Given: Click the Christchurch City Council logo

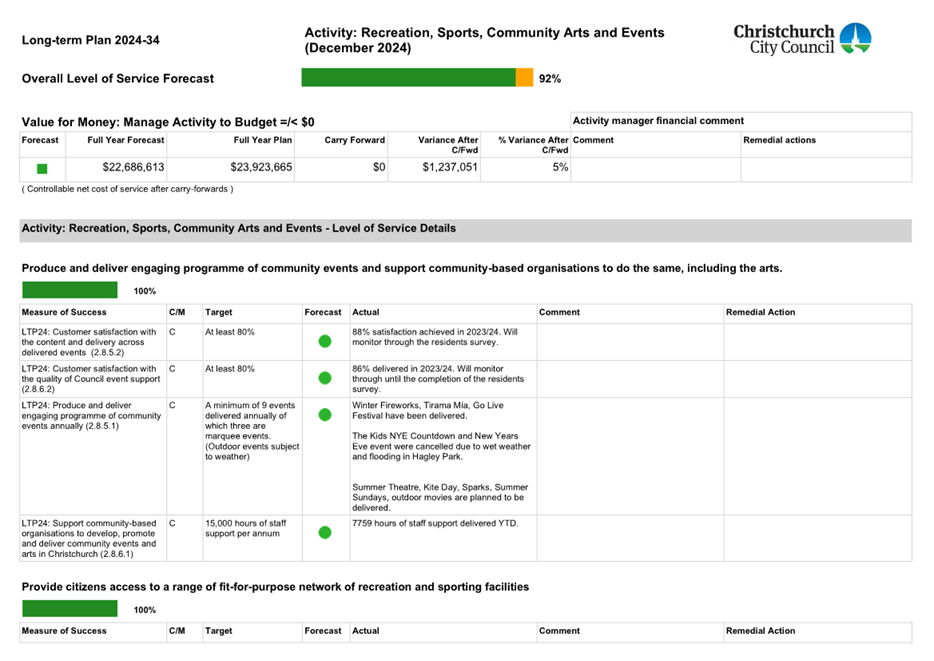Looking at the screenshot, I should click(x=801, y=39).
